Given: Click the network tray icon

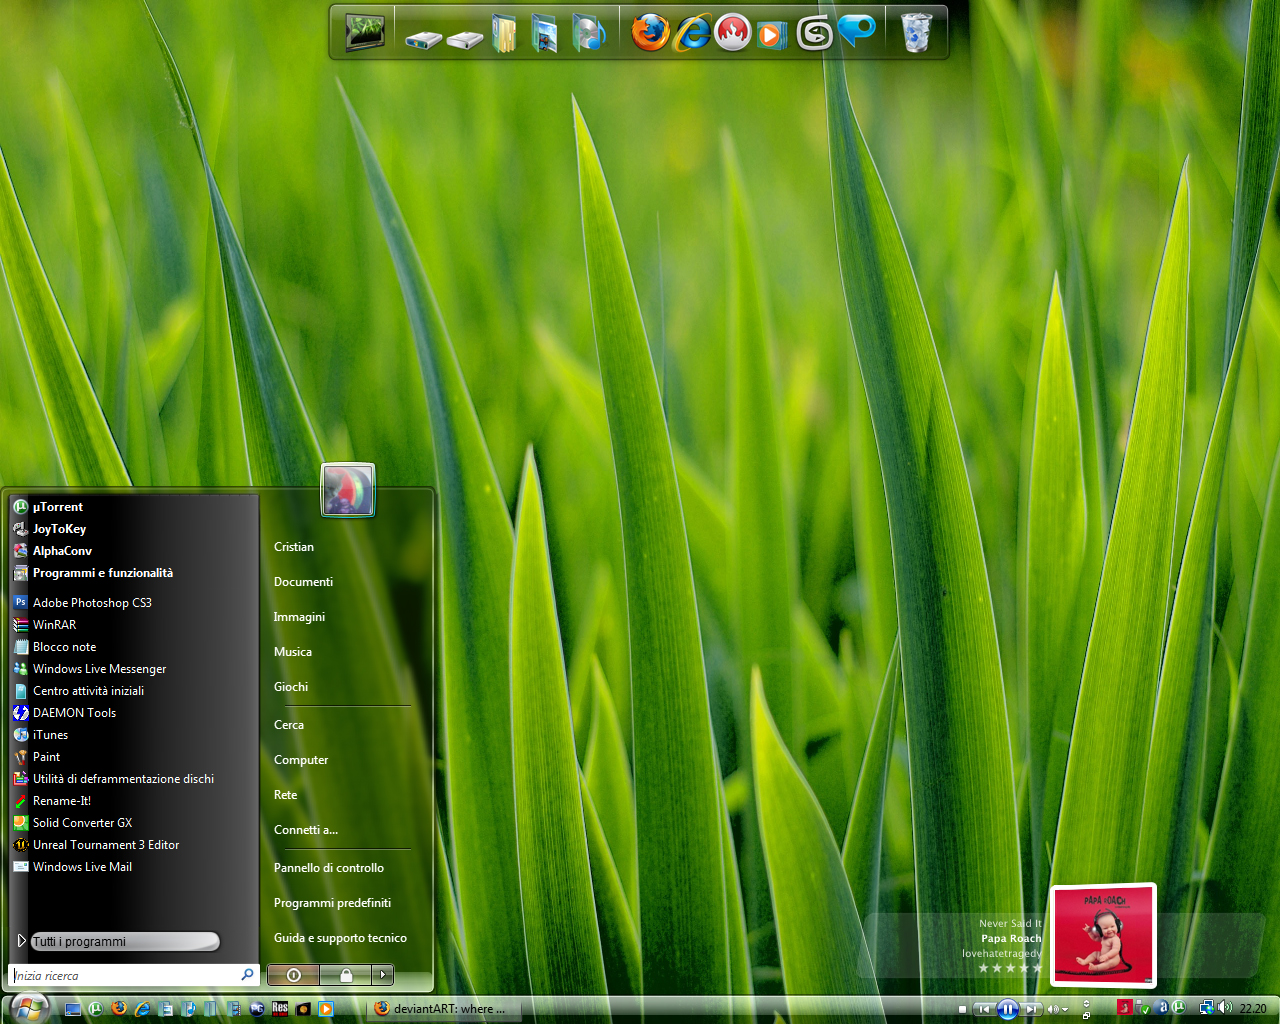Looking at the screenshot, I should tap(1207, 1008).
